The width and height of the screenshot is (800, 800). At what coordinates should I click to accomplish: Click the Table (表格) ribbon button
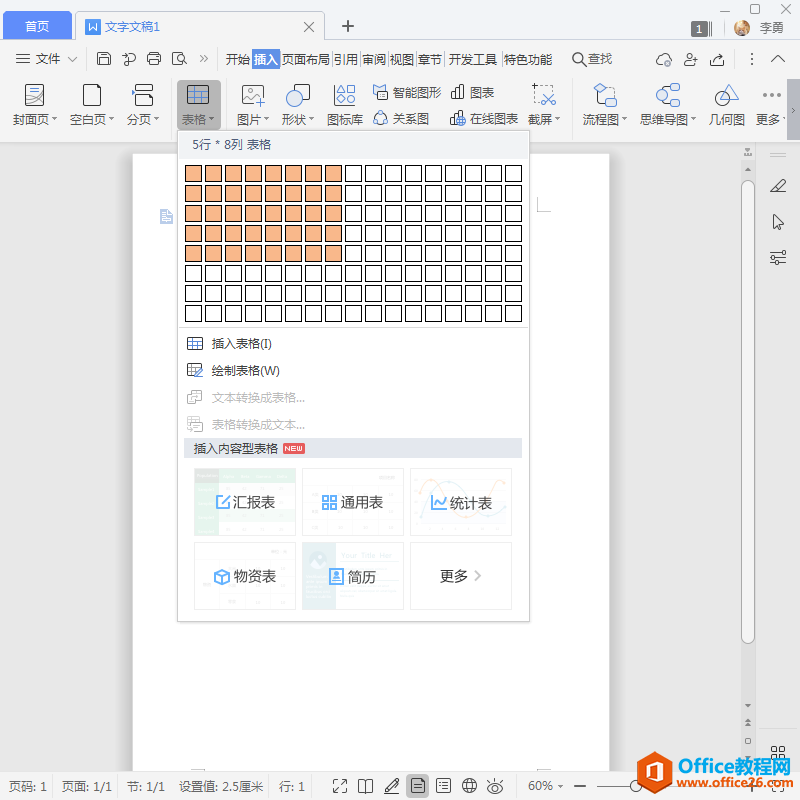click(198, 105)
